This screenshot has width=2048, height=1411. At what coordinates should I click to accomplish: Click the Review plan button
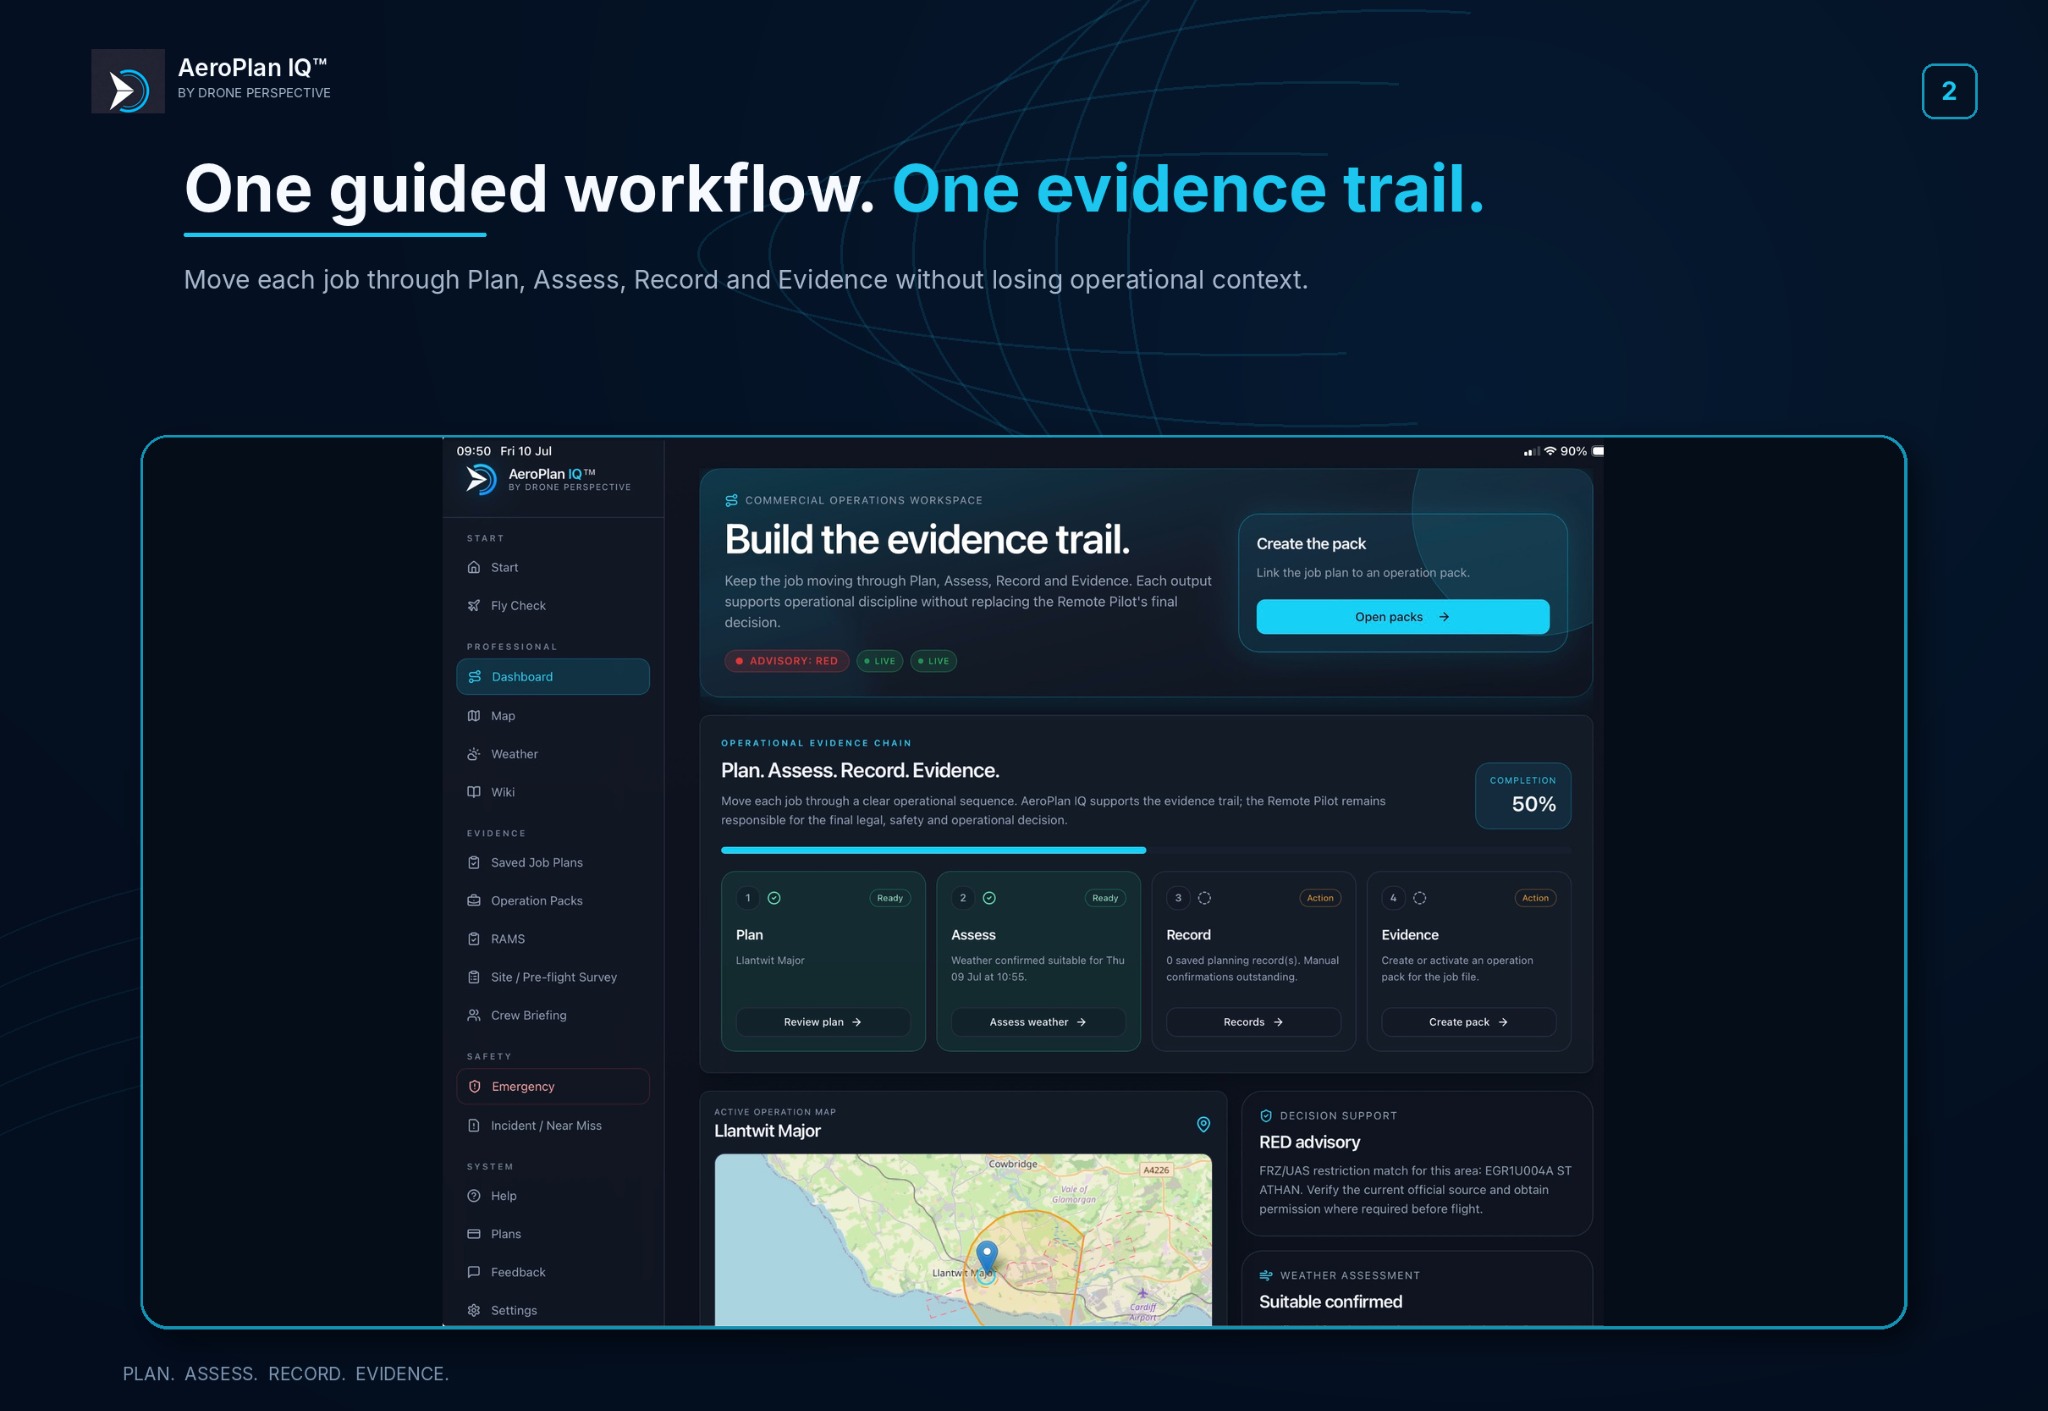coord(822,1021)
